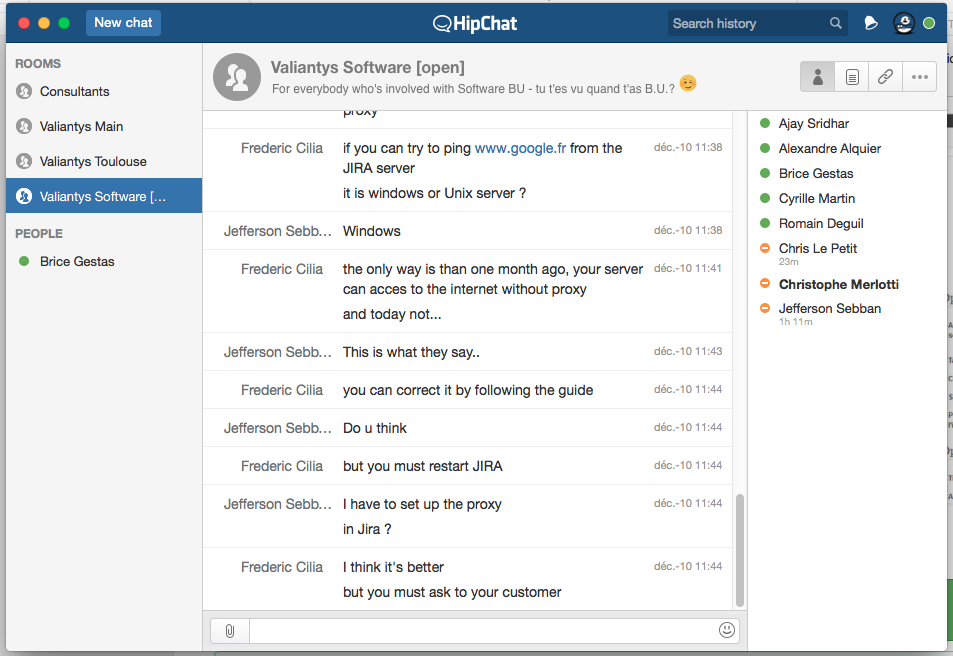Click Ajay Sridhar's green status dot

coord(765,123)
